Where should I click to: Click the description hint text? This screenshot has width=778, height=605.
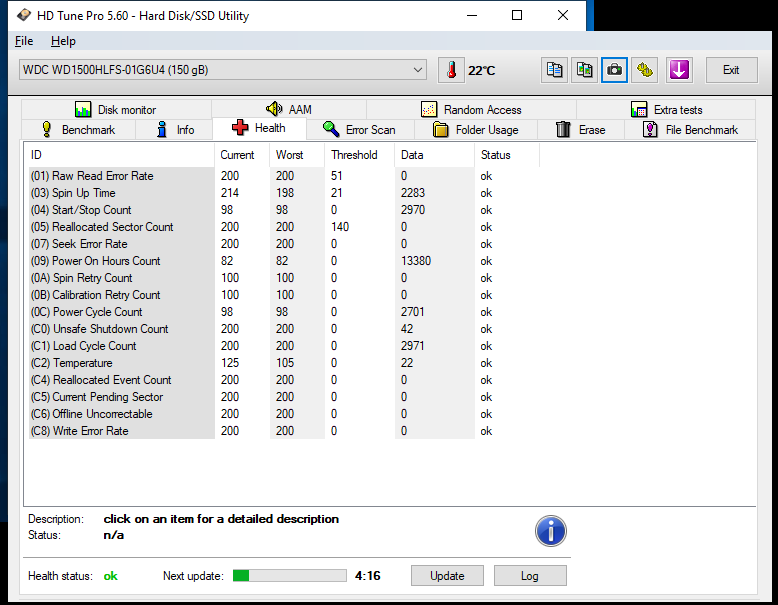coord(221,519)
